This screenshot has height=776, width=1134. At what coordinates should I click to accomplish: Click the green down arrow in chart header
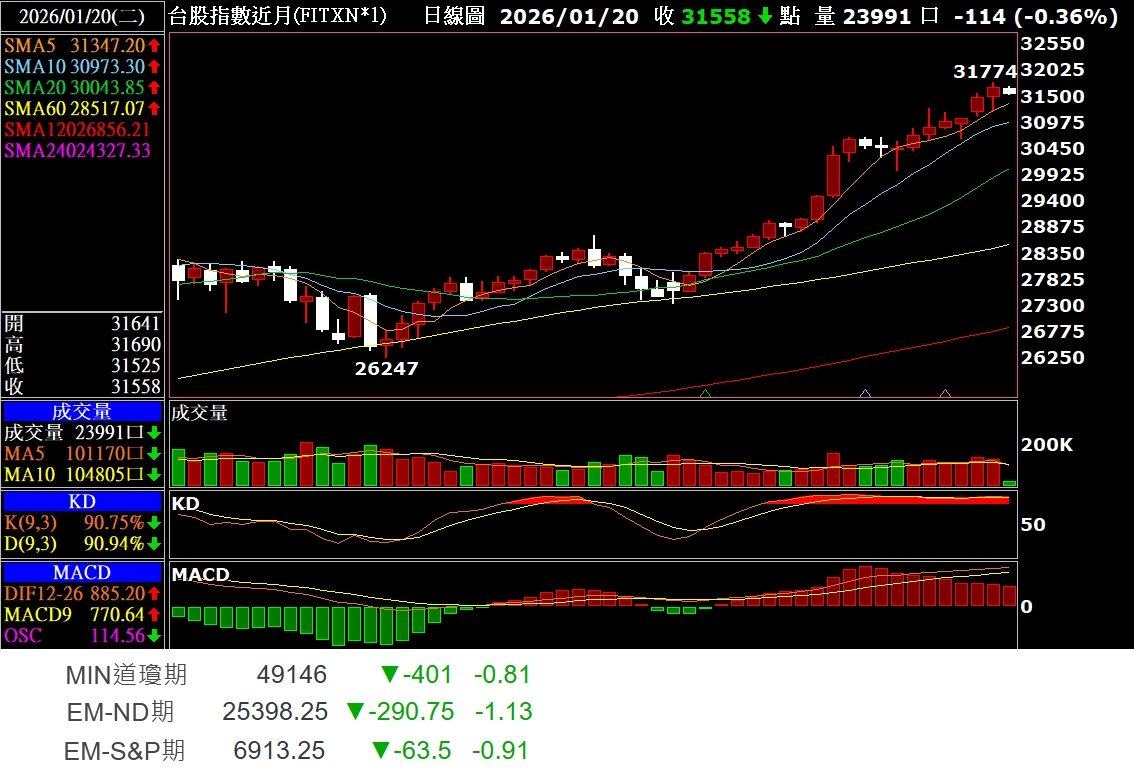(x=765, y=16)
